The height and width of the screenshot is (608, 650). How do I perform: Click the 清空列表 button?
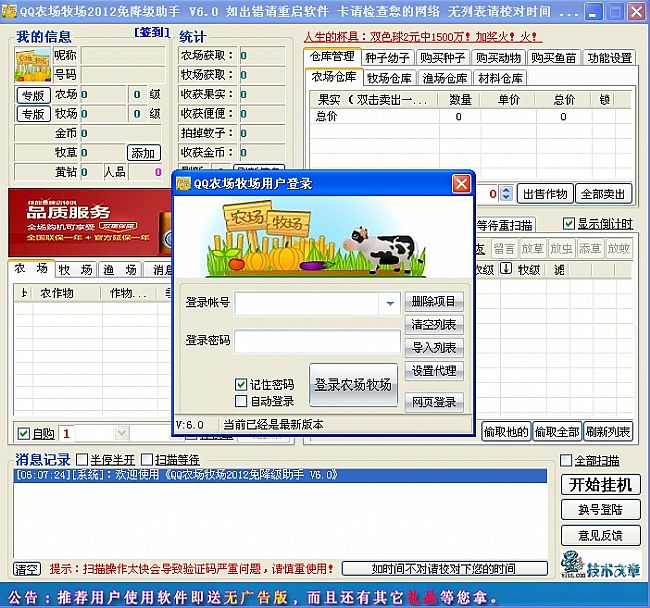click(x=434, y=325)
